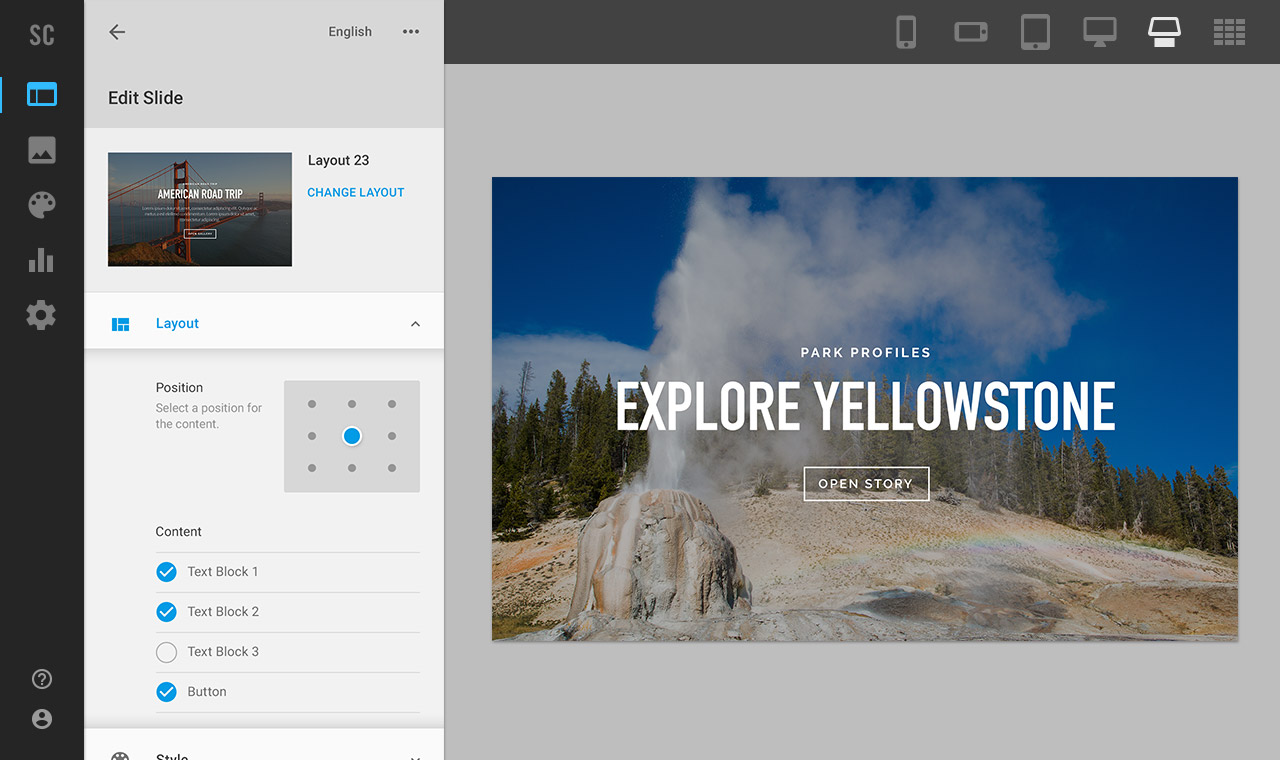Open the color palette theme icon
The height and width of the screenshot is (760, 1280).
click(x=42, y=205)
